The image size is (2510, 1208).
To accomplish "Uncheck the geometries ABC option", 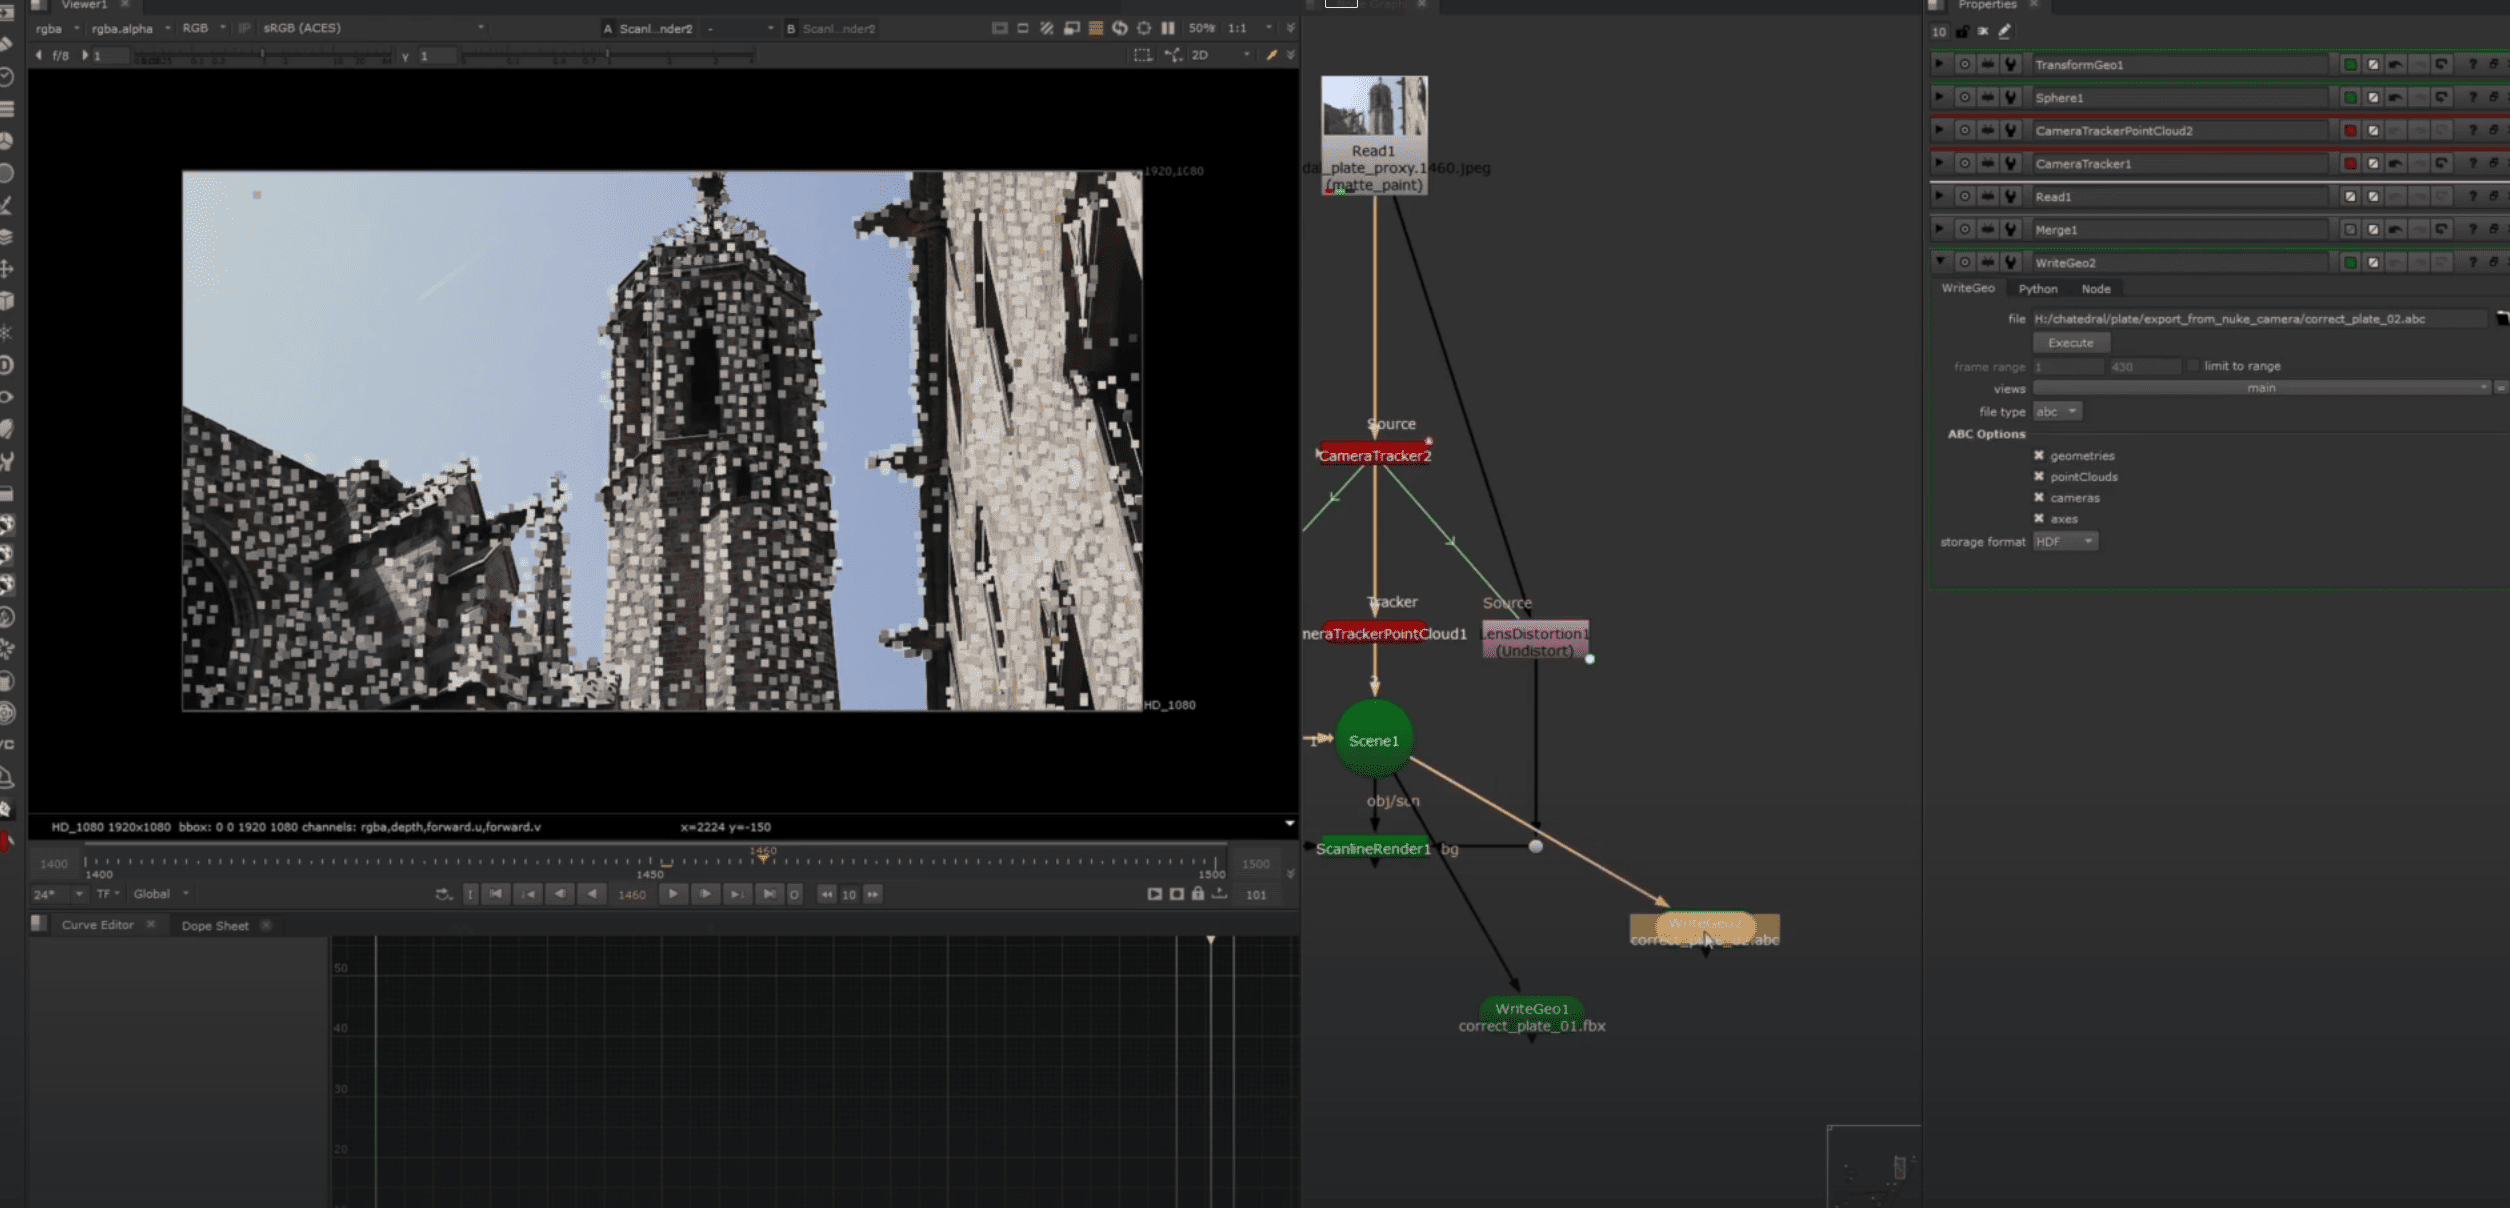I will (2039, 456).
